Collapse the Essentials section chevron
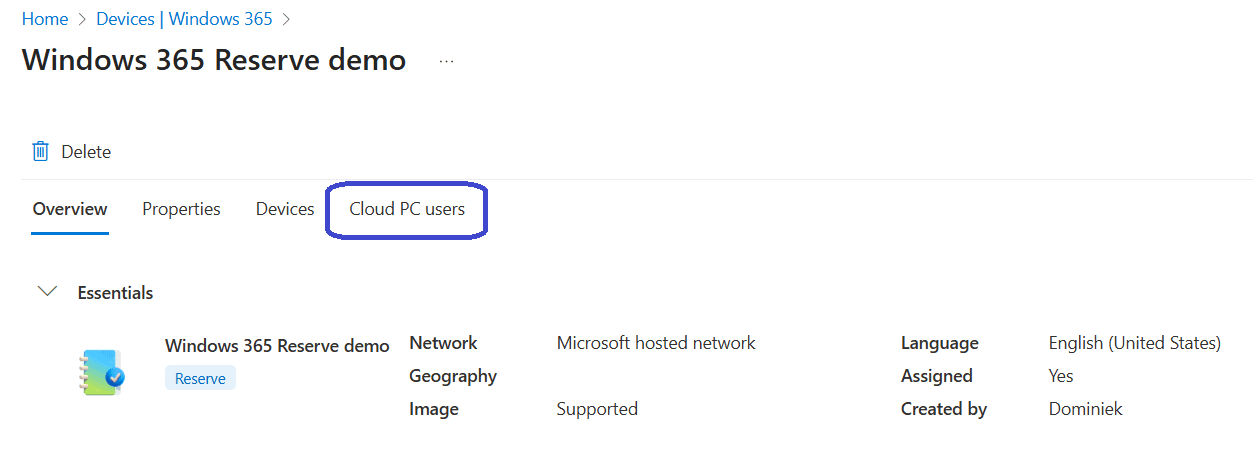Viewport: 1253px width, 456px height. tap(46, 292)
